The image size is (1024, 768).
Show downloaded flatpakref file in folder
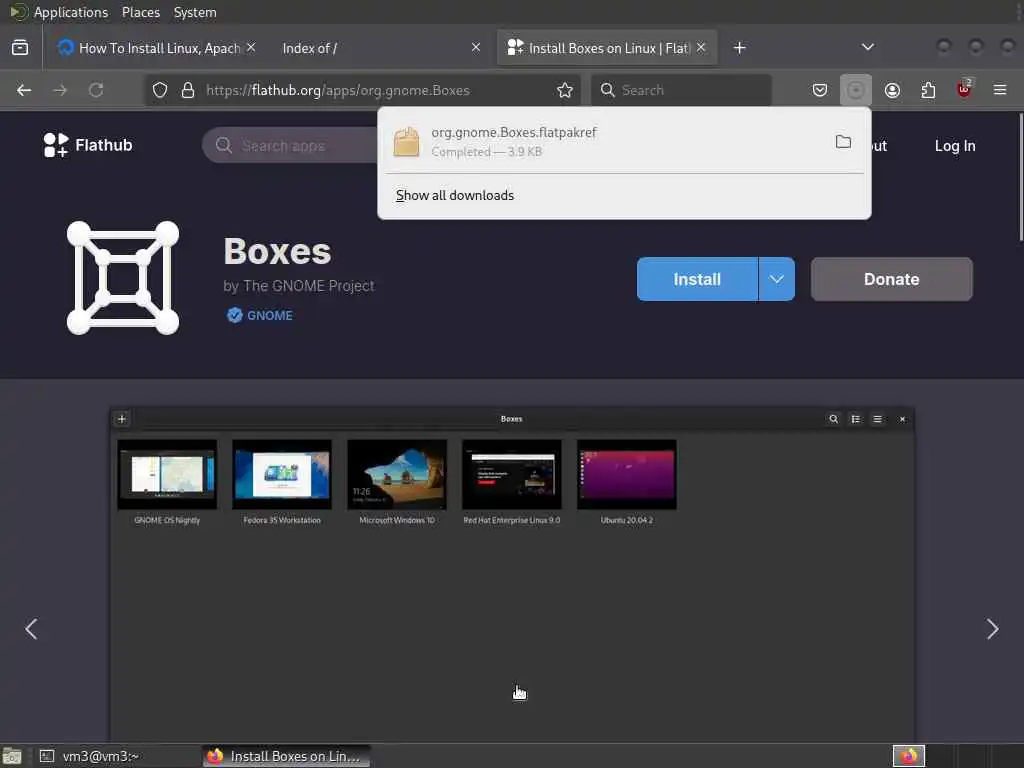843,142
